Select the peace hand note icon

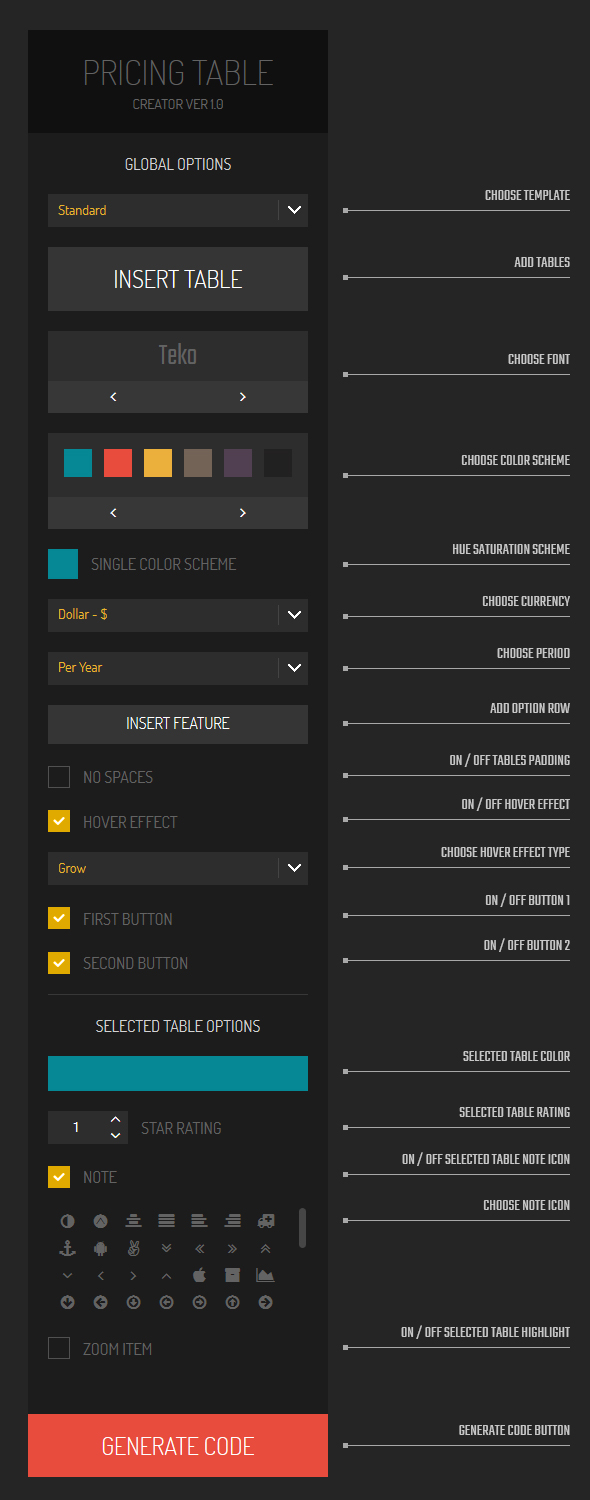(134, 1248)
